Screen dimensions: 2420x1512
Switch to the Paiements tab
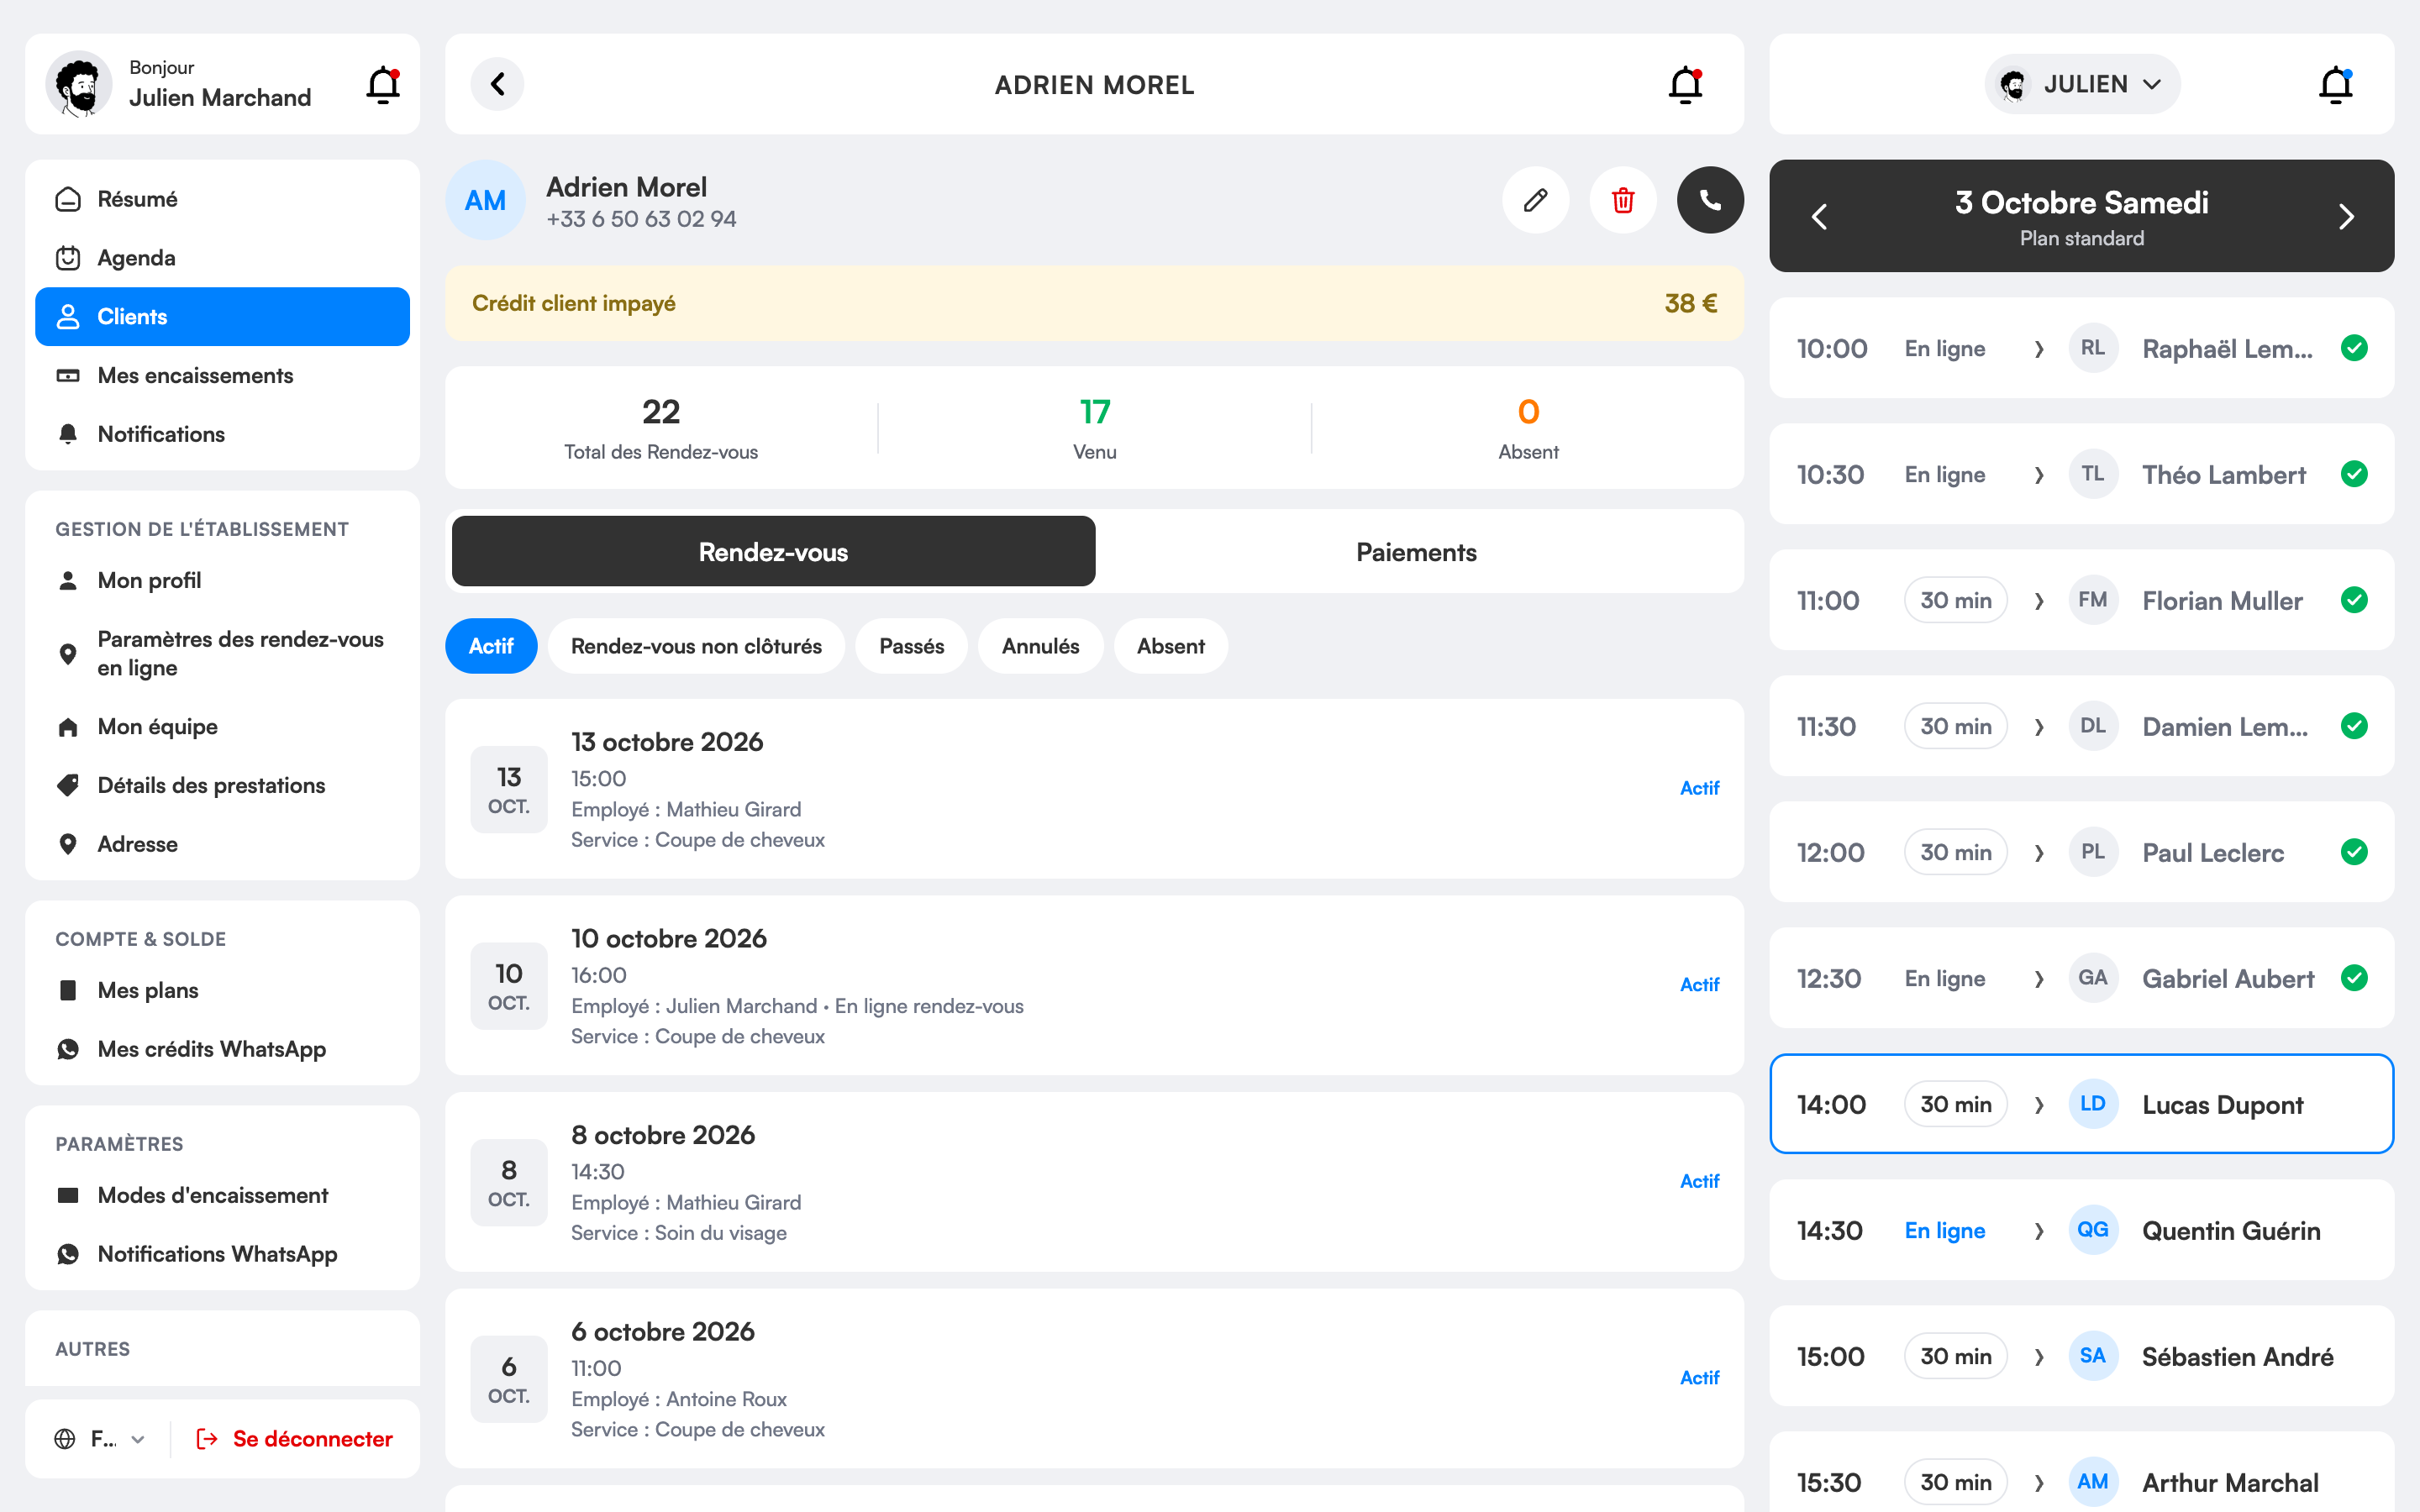(1416, 552)
